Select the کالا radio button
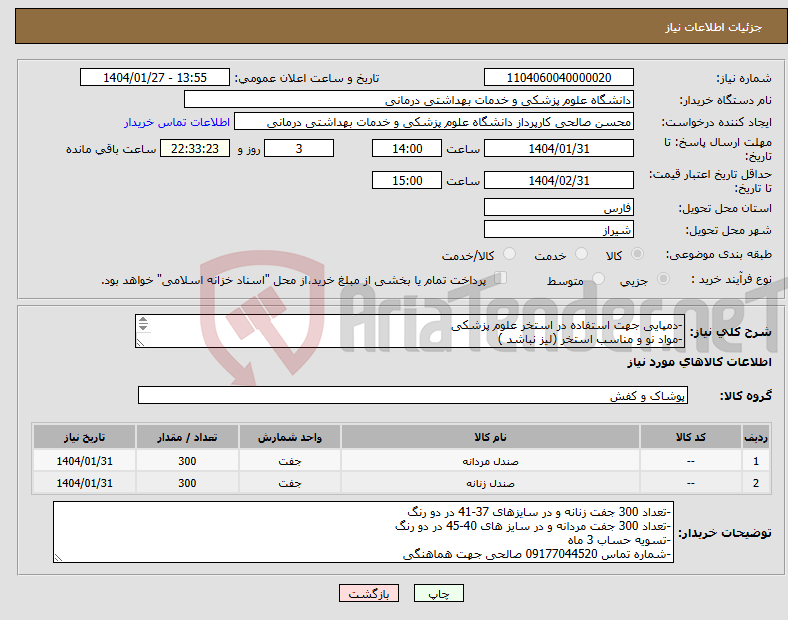The height and width of the screenshot is (620, 788). [637, 254]
